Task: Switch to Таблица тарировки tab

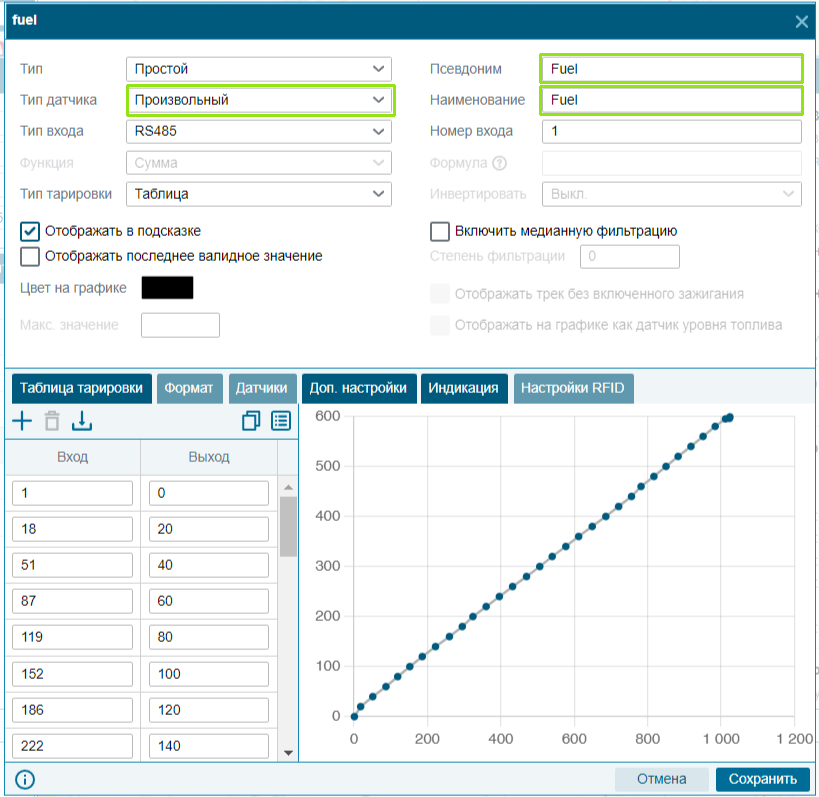Action: tap(81, 388)
